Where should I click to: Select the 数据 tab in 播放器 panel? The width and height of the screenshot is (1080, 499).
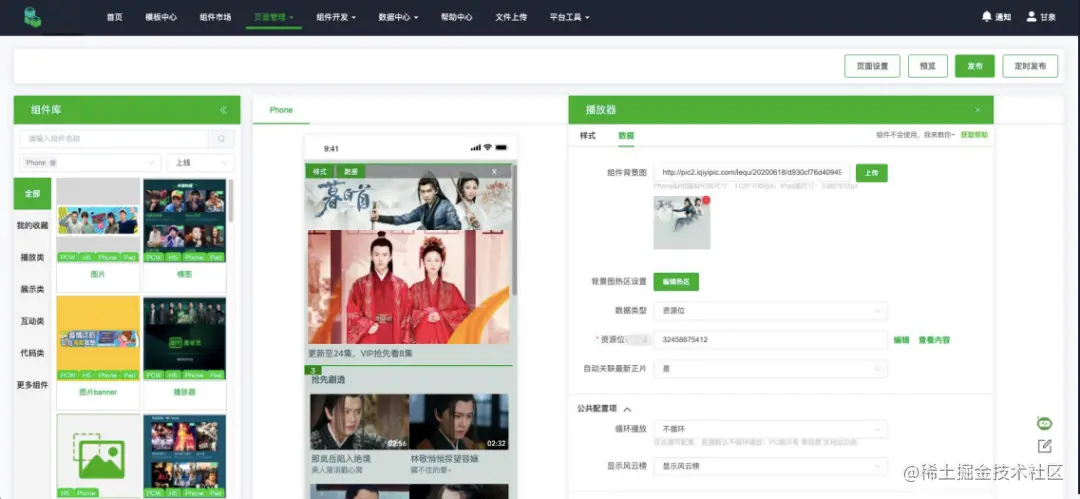point(626,136)
